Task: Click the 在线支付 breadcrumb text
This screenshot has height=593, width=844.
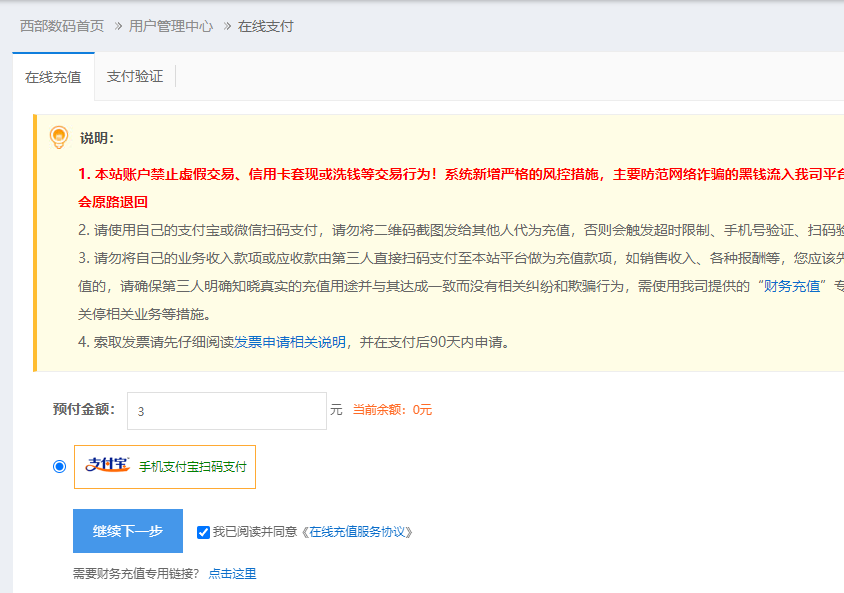Action: pos(265,26)
